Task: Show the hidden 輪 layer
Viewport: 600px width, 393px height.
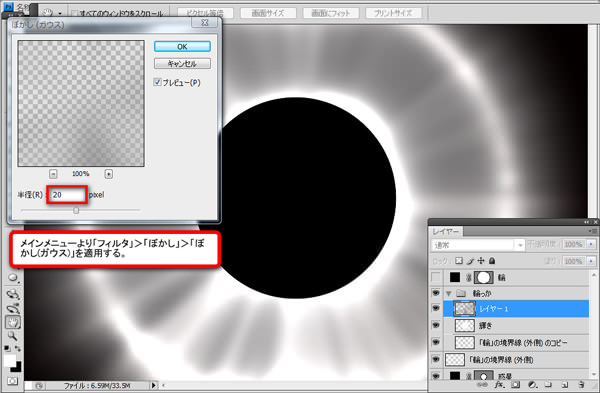Action: (x=436, y=277)
